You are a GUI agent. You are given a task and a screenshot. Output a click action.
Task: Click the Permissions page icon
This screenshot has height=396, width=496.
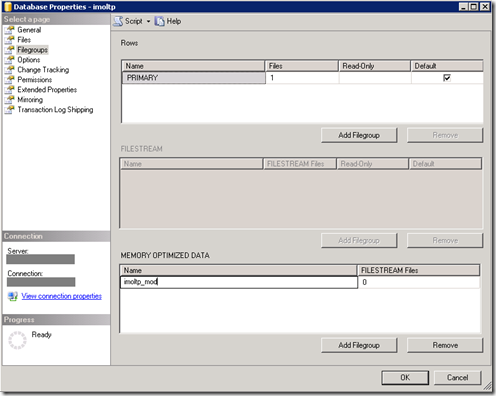[x=9, y=80]
